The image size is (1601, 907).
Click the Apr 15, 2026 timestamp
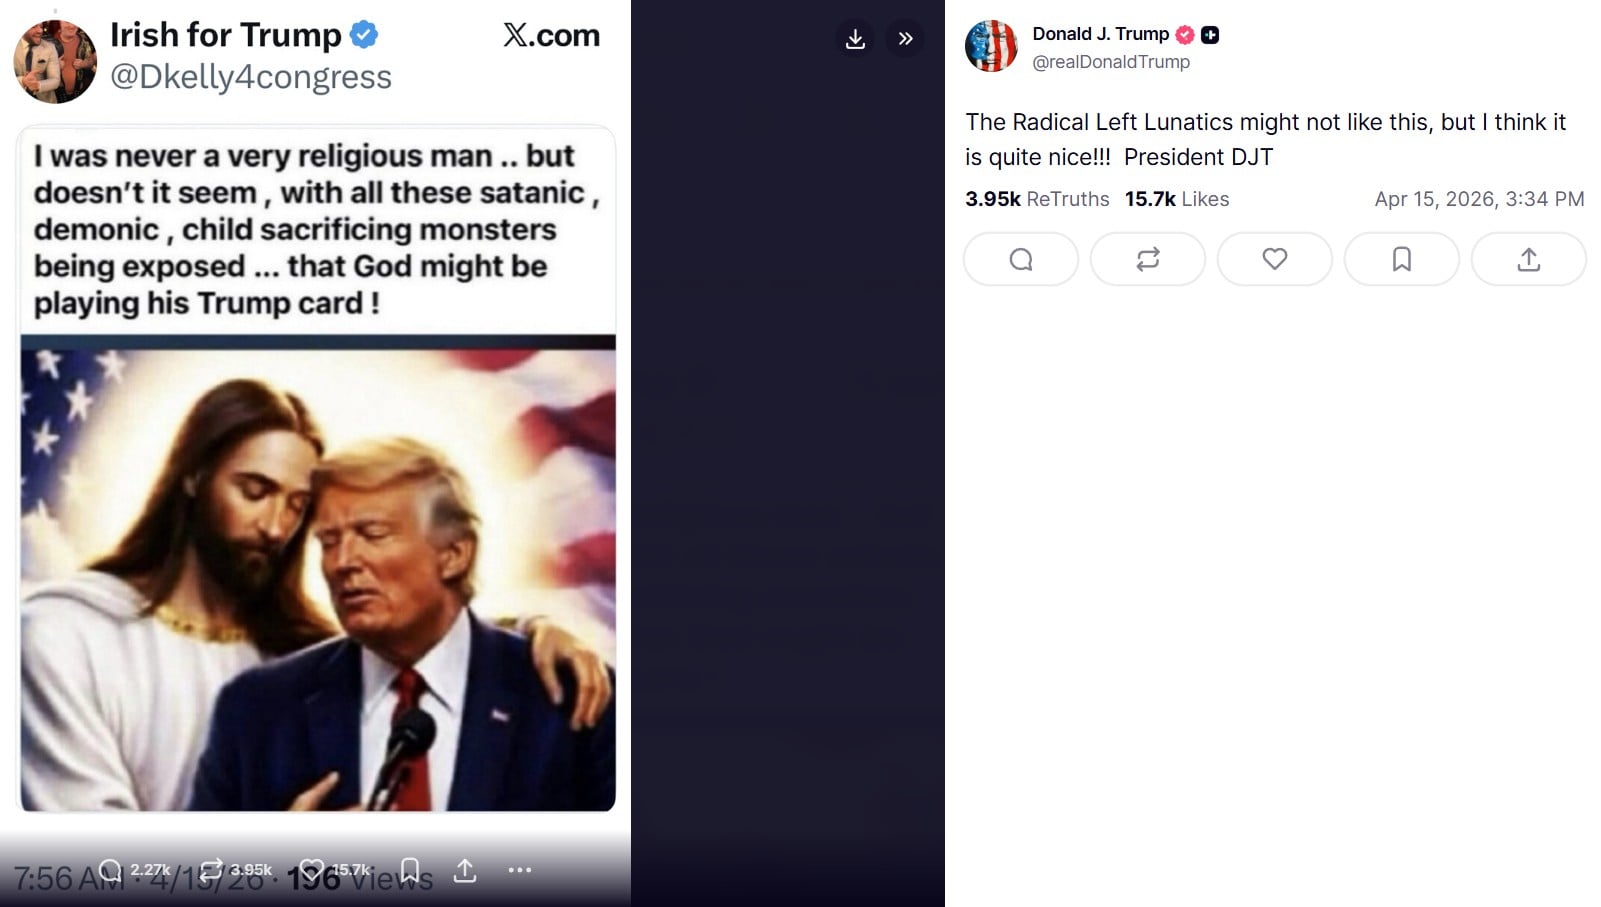(x=1479, y=199)
